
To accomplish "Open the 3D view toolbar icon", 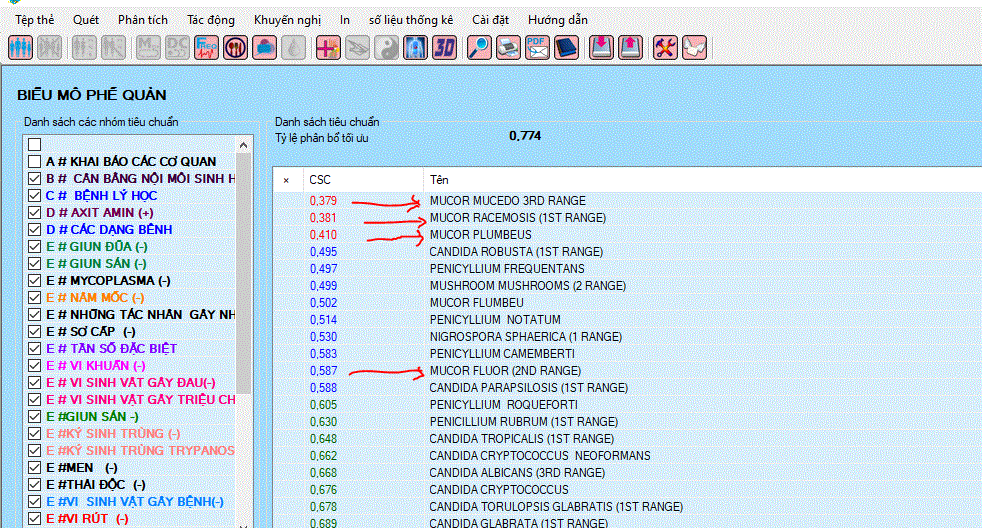I will pos(444,47).
